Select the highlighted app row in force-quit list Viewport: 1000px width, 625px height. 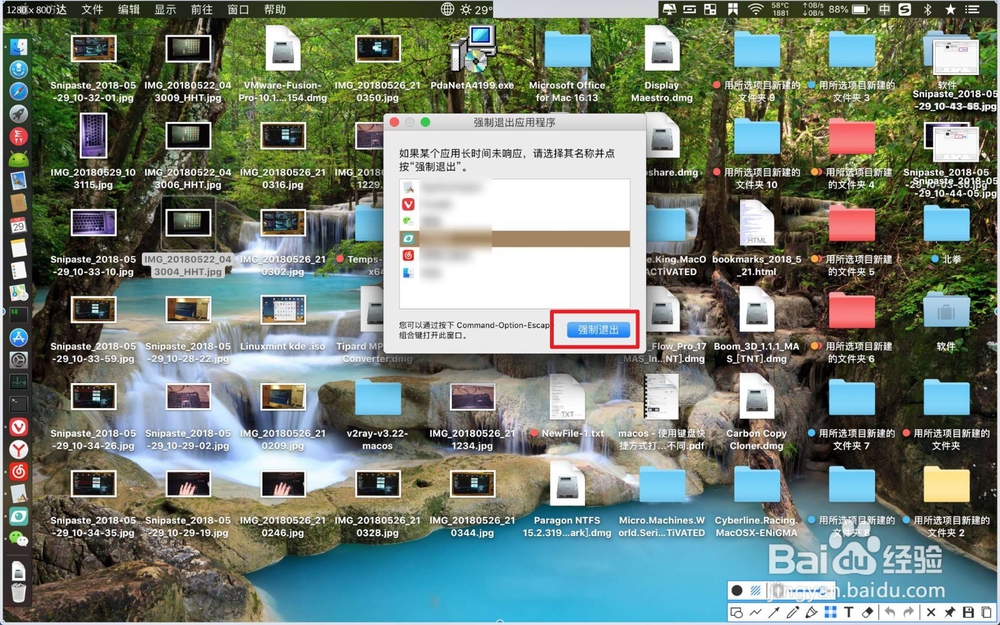pyautogui.click(x=515, y=239)
